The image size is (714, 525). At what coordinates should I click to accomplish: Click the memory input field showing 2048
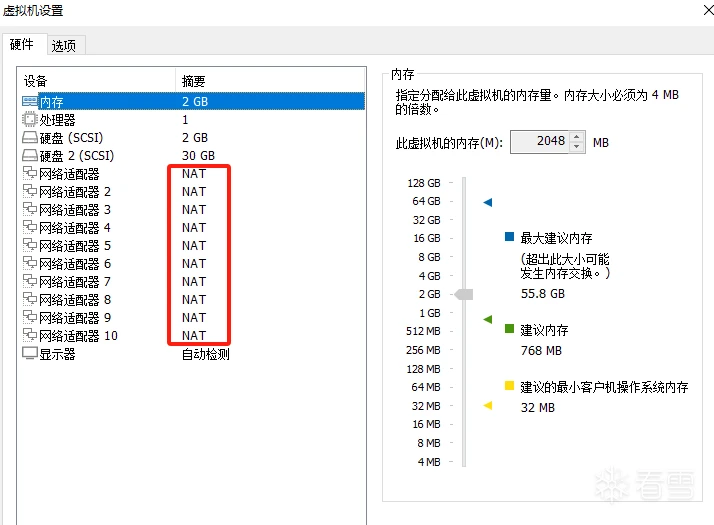coord(540,142)
